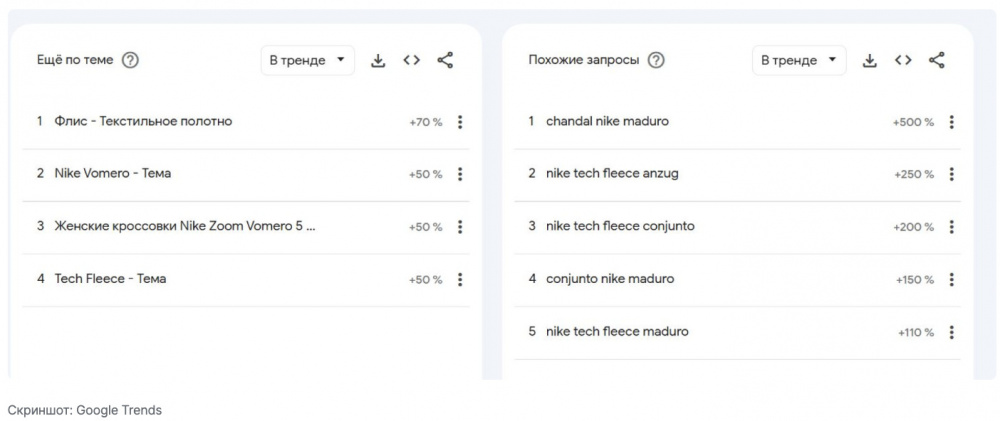Expand "В тренде" dropdown in right panel
This screenshot has height=421, width=1000.
799,60
